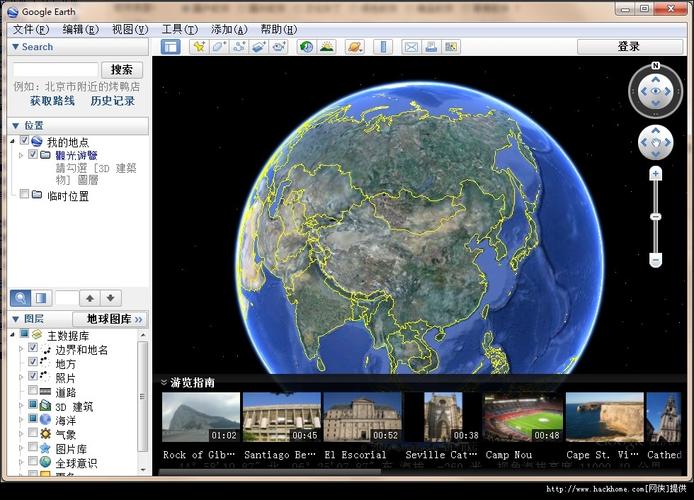Click the 登录 sign-in button
The image size is (694, 500).
tap(629, 46)
